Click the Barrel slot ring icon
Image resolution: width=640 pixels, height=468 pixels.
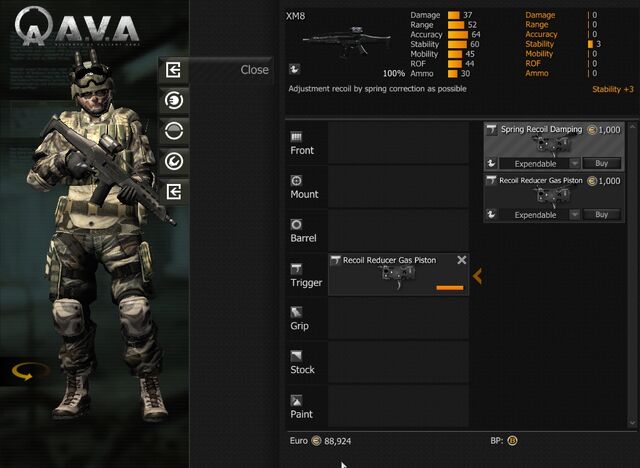[296, 224]
